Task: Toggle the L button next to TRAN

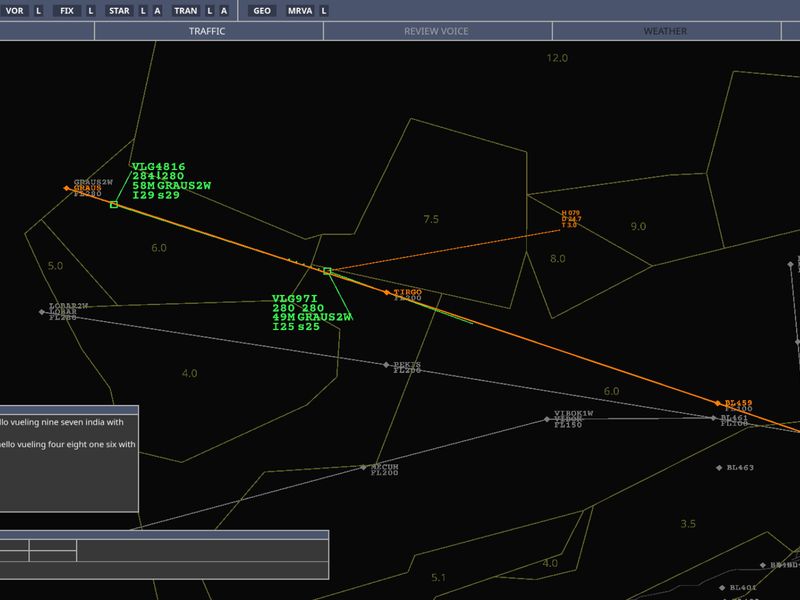Action: (210, 11)
